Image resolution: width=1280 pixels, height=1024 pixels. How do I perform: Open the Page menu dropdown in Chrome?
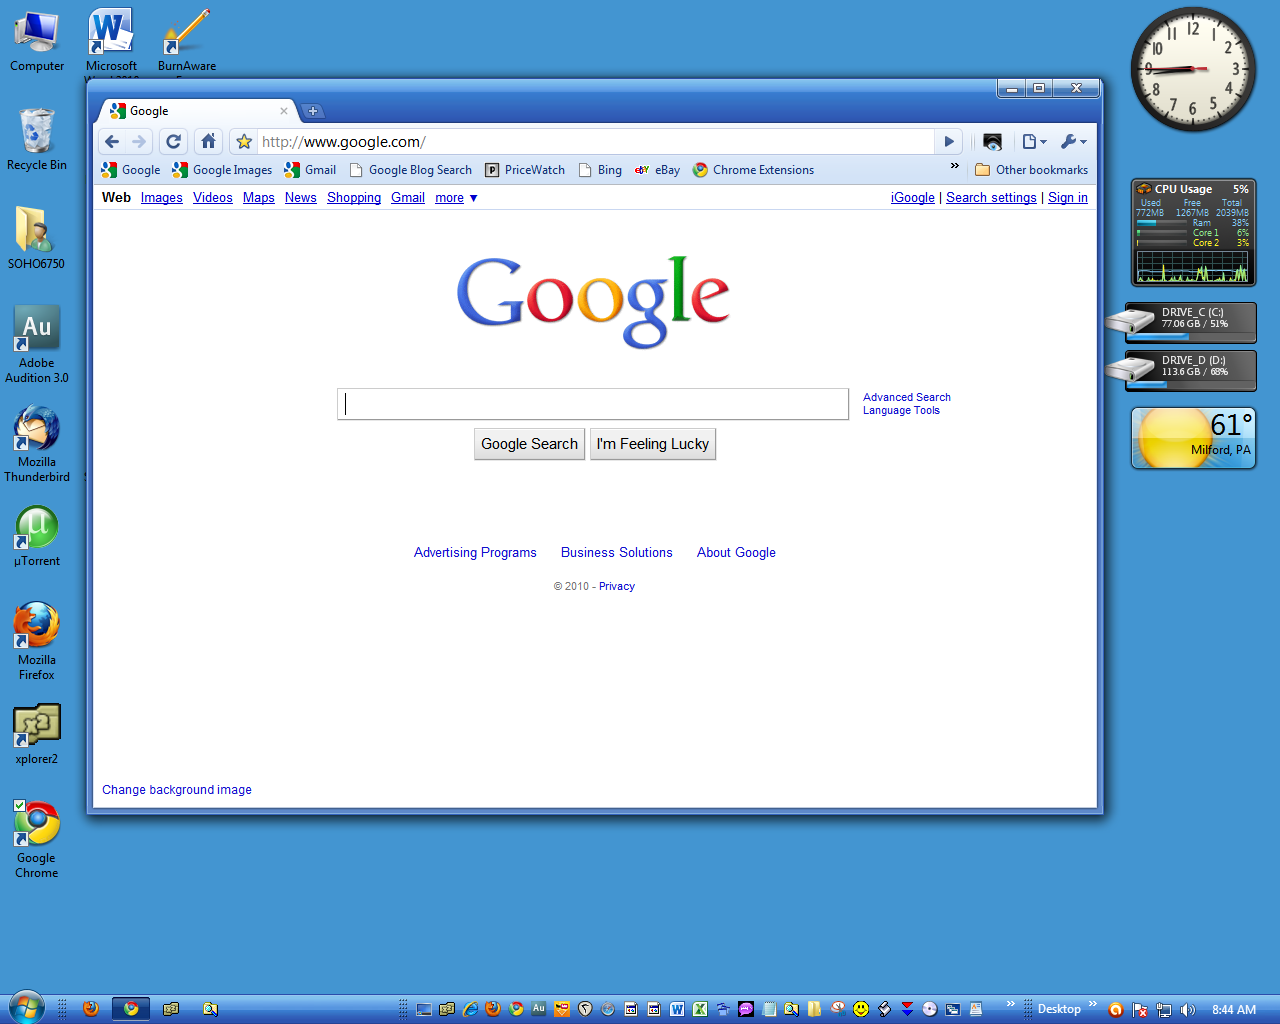[x=1034, y=142]
